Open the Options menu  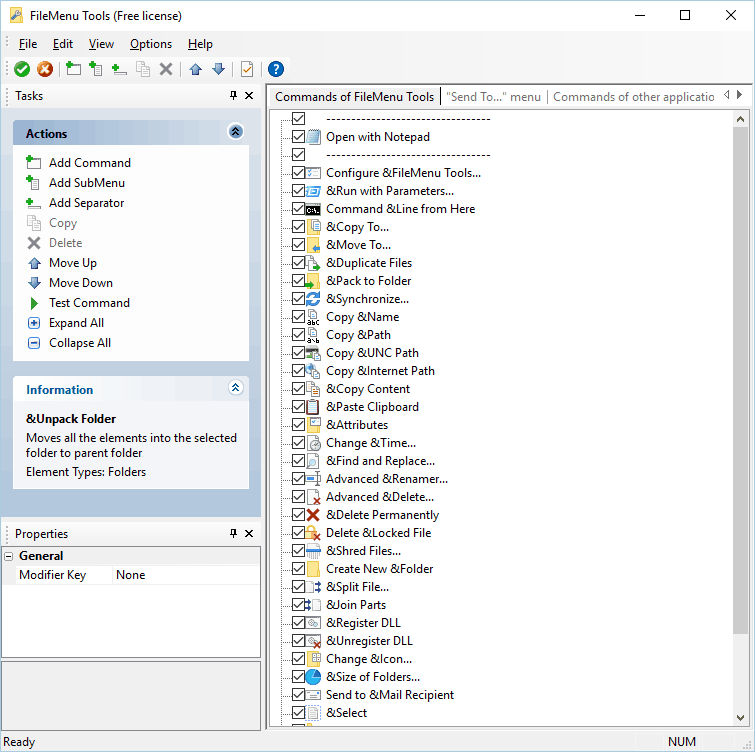151,44
